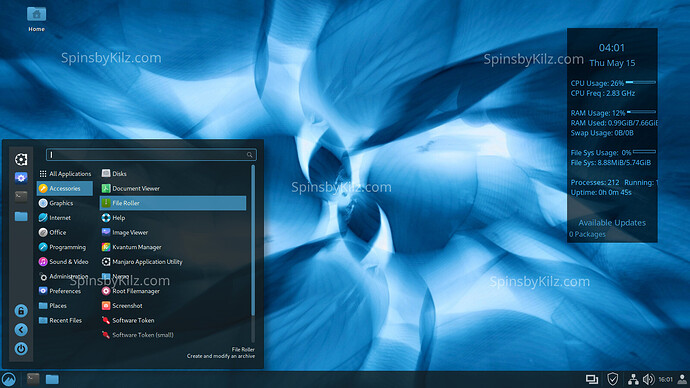Launch File Roller archive manager

pyautogui.click(x=173, y=203)
